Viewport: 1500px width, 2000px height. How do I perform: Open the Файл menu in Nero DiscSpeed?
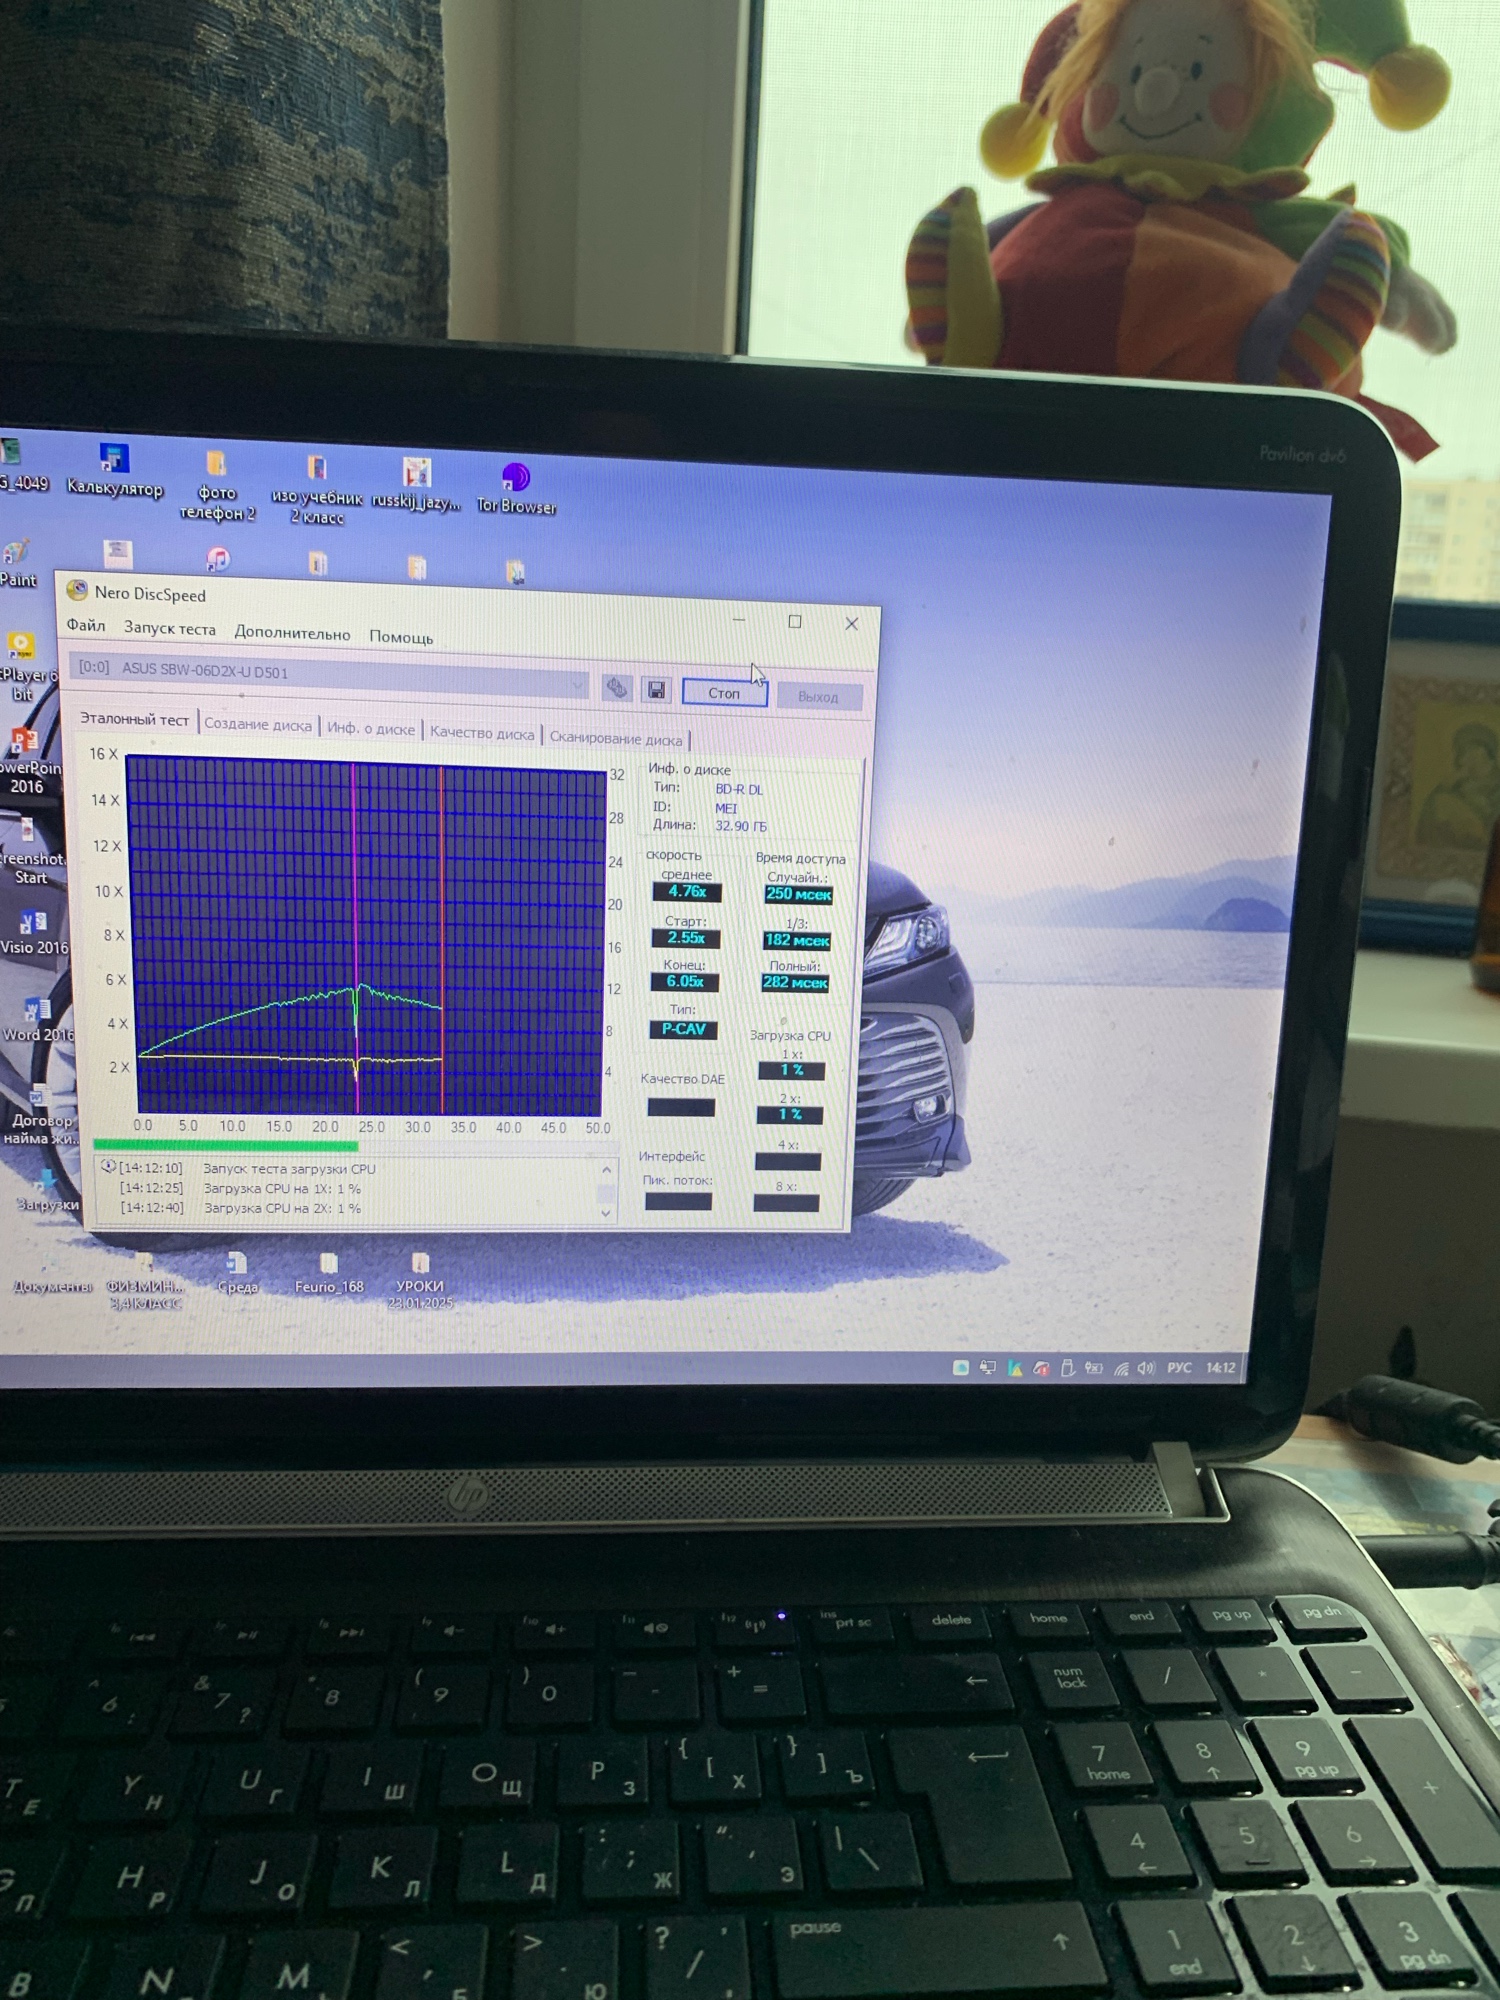pyautogui.click(x=86, y=625)
